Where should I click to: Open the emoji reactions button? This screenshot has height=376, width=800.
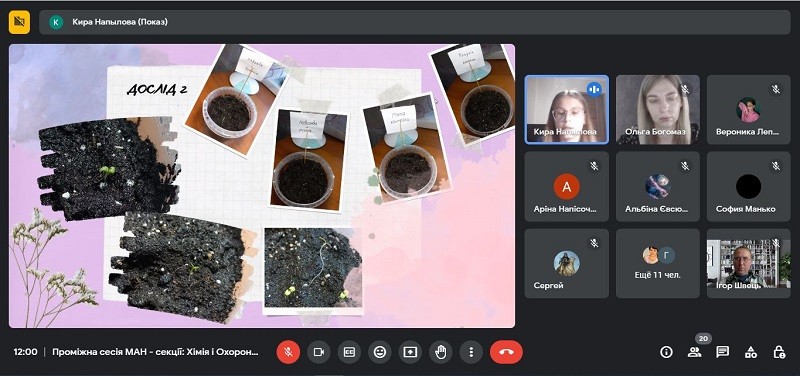pos(380,352)
